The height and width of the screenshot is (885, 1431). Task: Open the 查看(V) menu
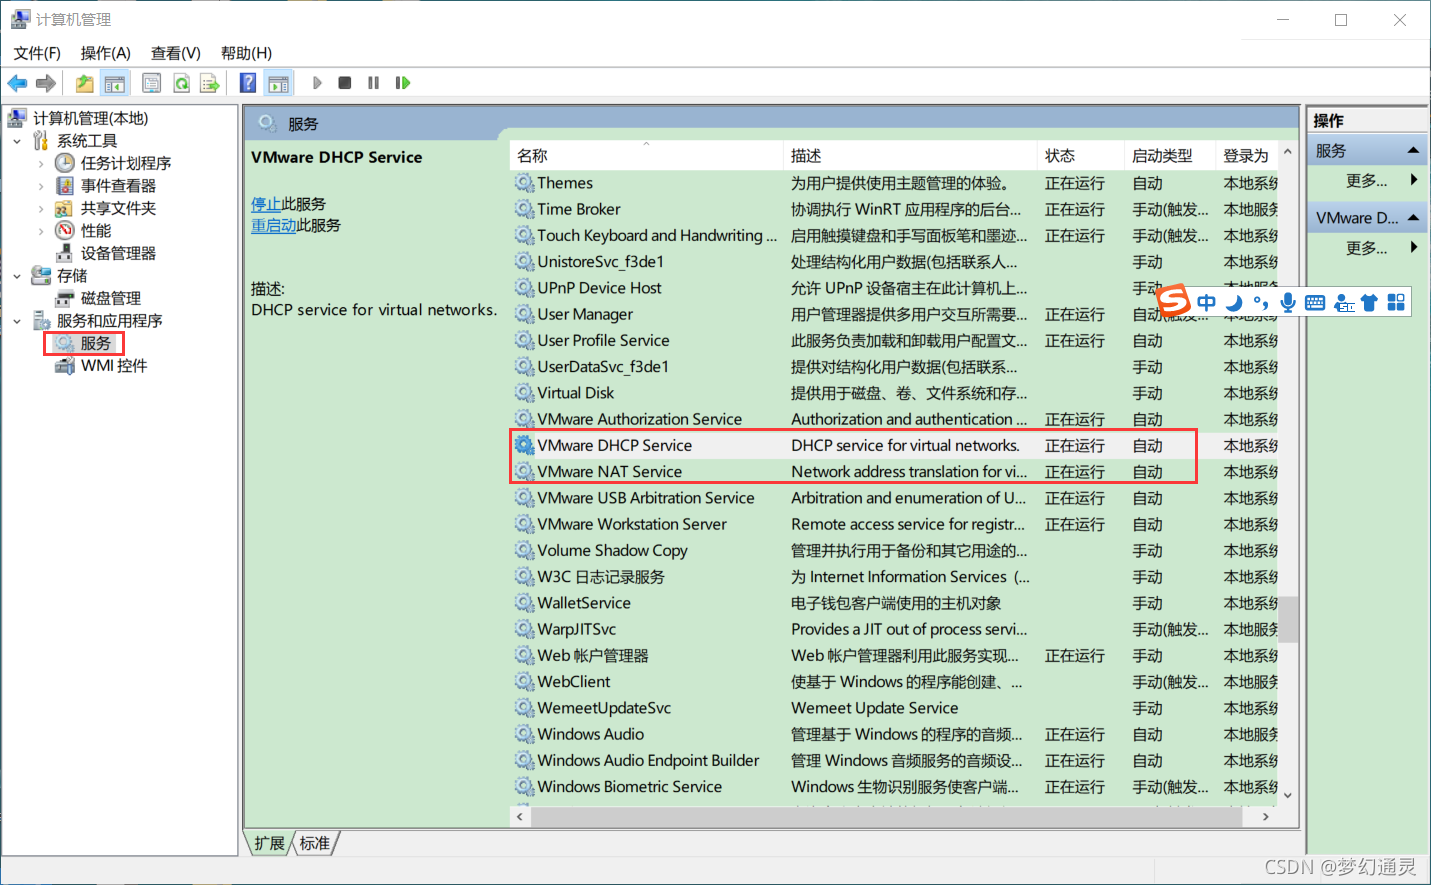pyautogui.click(x=176, y=53)
